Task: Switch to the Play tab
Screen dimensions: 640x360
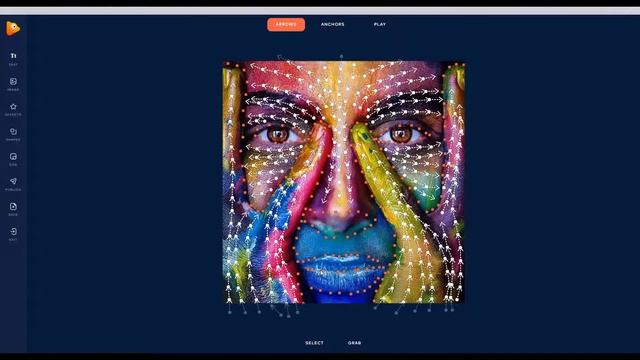Action: pos(380,24)
